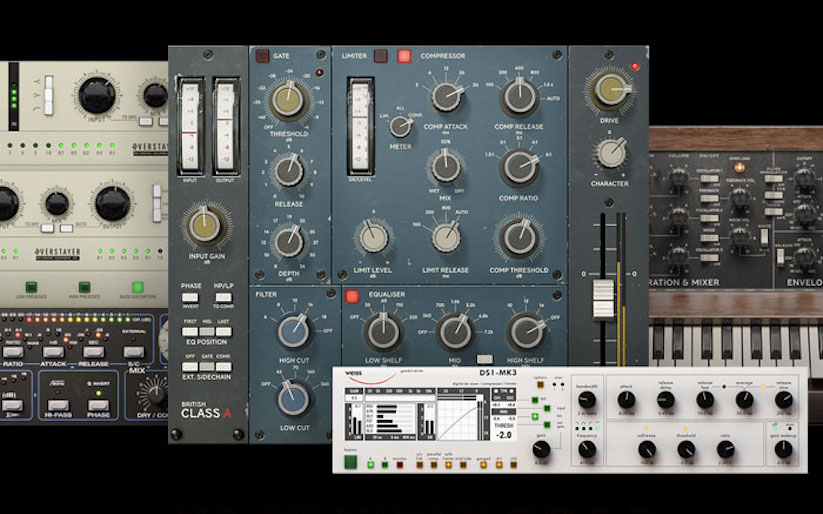Set EXT. SIDECHAIN to GATE
Screen dimensions: 823x514
tap(207, 366)
